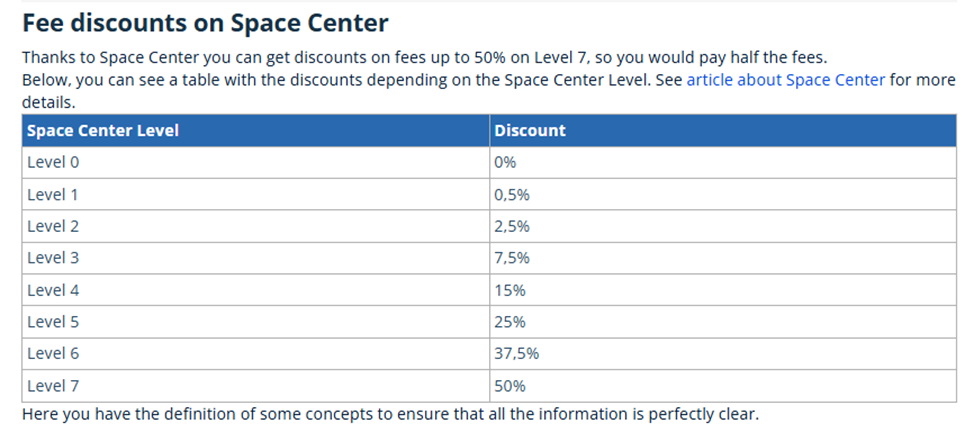Open the article about Space Center link
The width and height of the screenshot is (974, 432).
click(785, 80)
